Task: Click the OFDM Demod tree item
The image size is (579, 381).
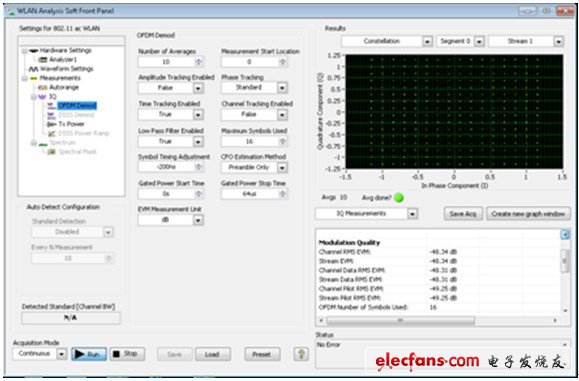Action: (77, 106)
